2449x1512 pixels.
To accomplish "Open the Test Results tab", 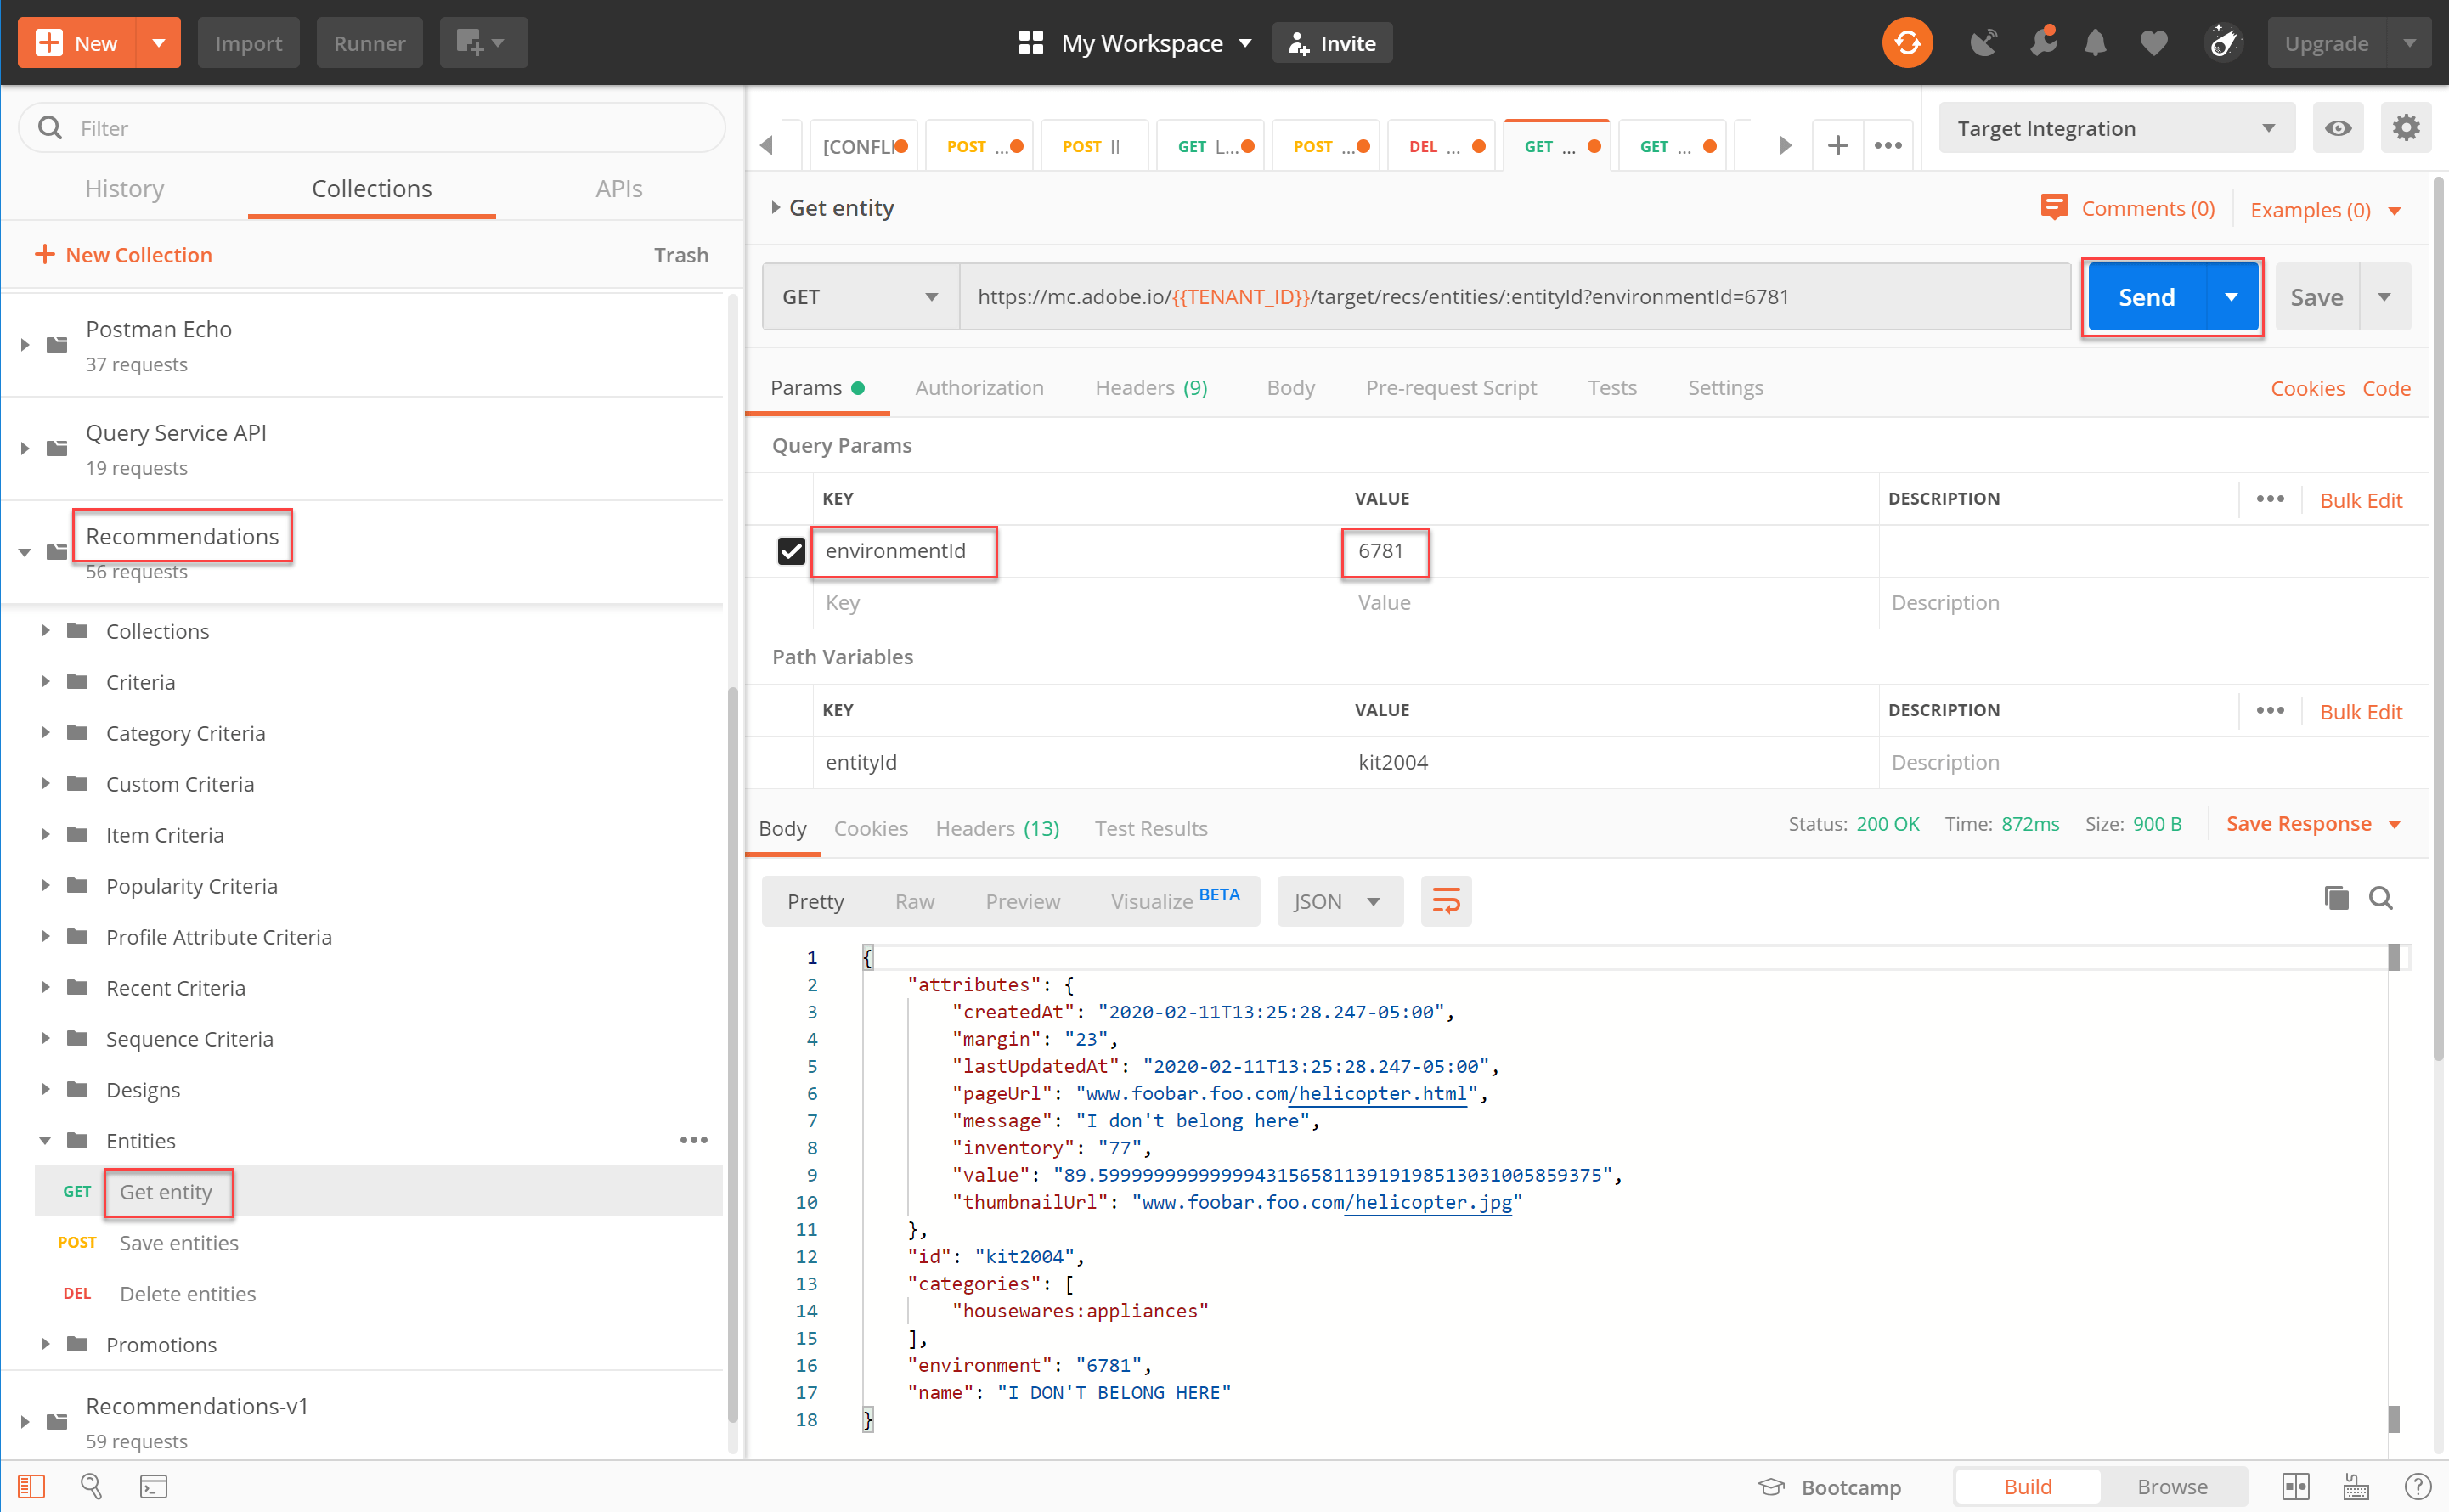I will coord(1151,828).
